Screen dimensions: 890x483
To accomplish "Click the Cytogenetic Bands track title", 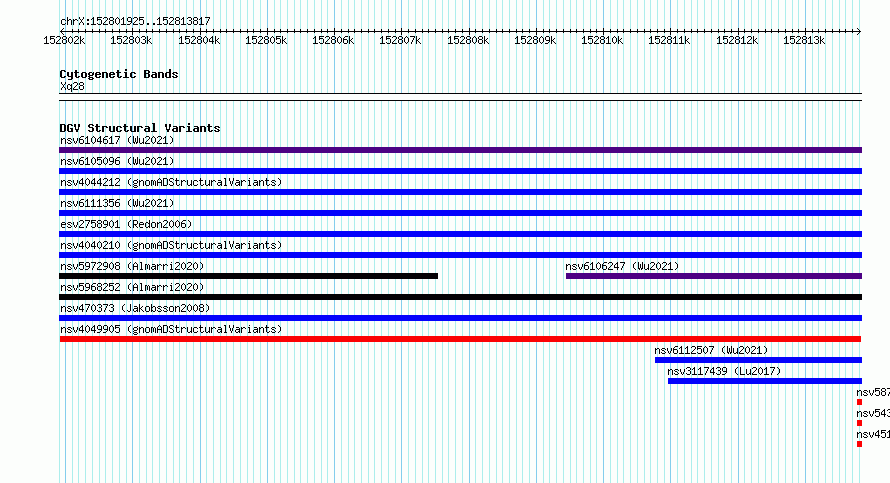I will [119, 74].
